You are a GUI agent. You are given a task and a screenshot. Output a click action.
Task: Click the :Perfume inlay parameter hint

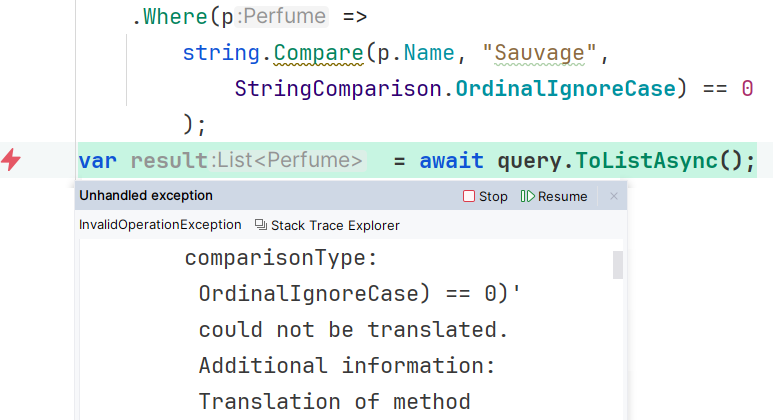281,16
